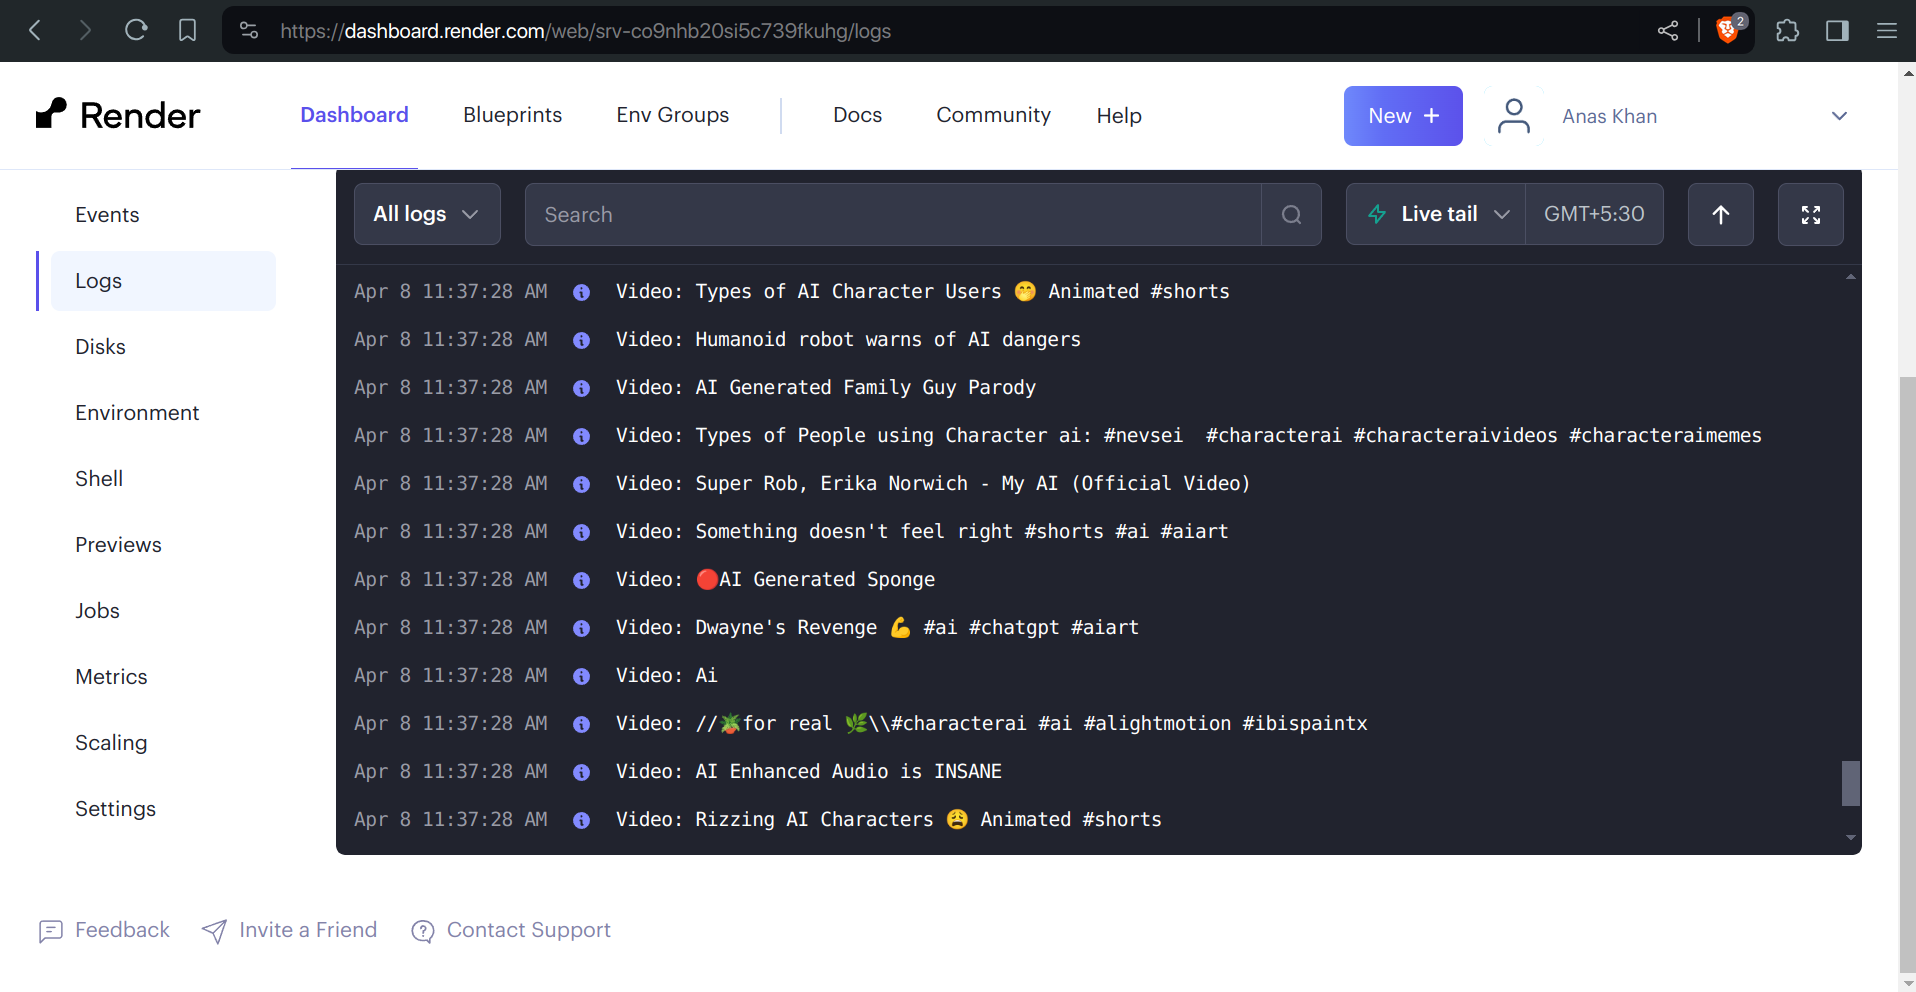
Task: Click info icon on AI Enhanced Audio log
Action: [581, 772]
